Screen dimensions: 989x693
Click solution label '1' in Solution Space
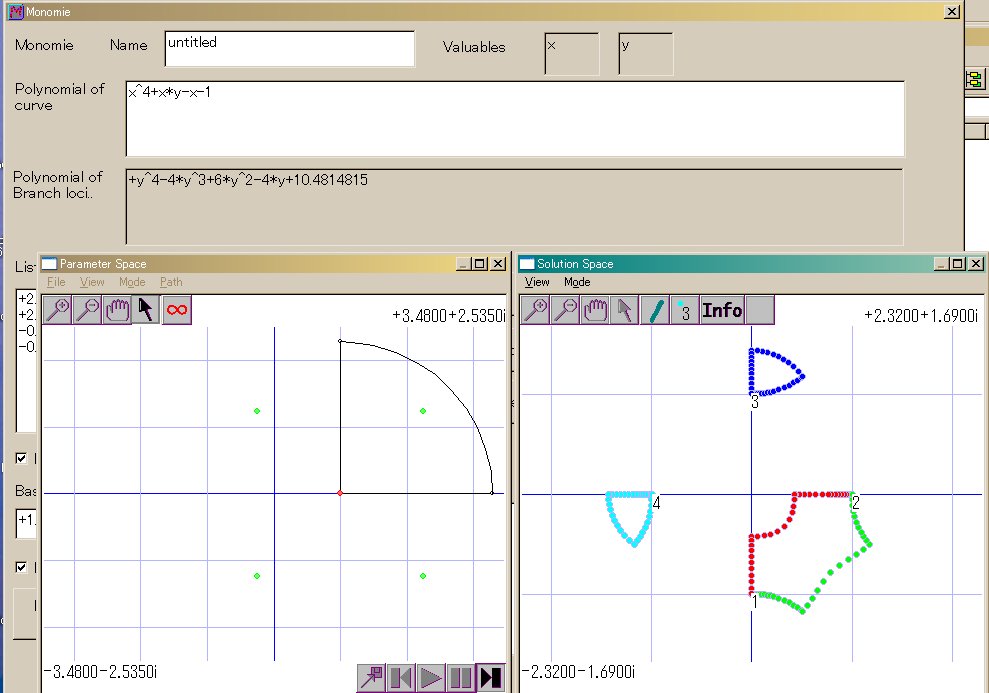pos(754,602)
